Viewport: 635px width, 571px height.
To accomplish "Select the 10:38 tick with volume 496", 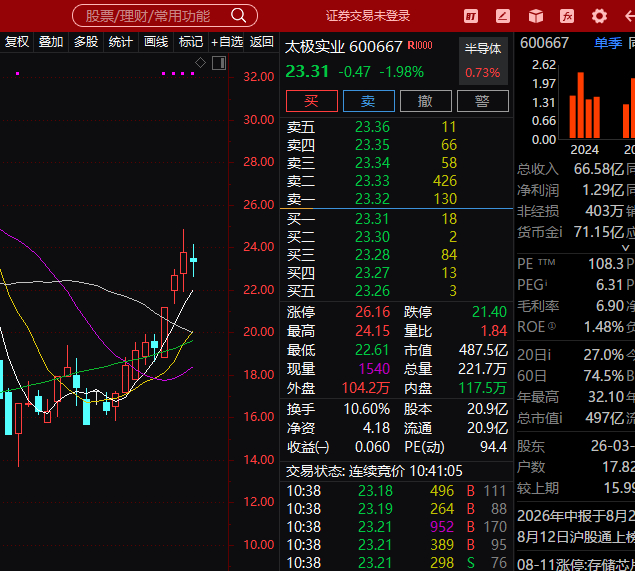I will click(397, 491).
